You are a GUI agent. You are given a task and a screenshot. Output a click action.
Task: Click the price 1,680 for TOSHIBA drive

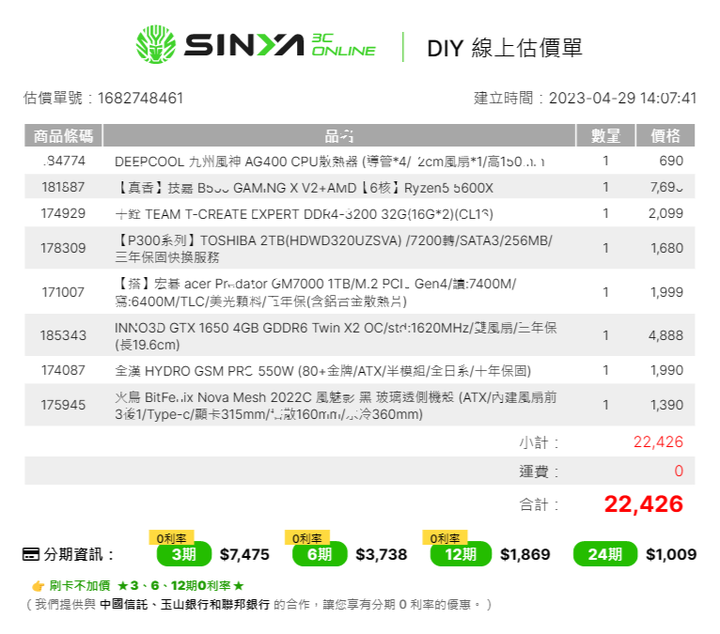pyautogui.click(x=667, y=248)
